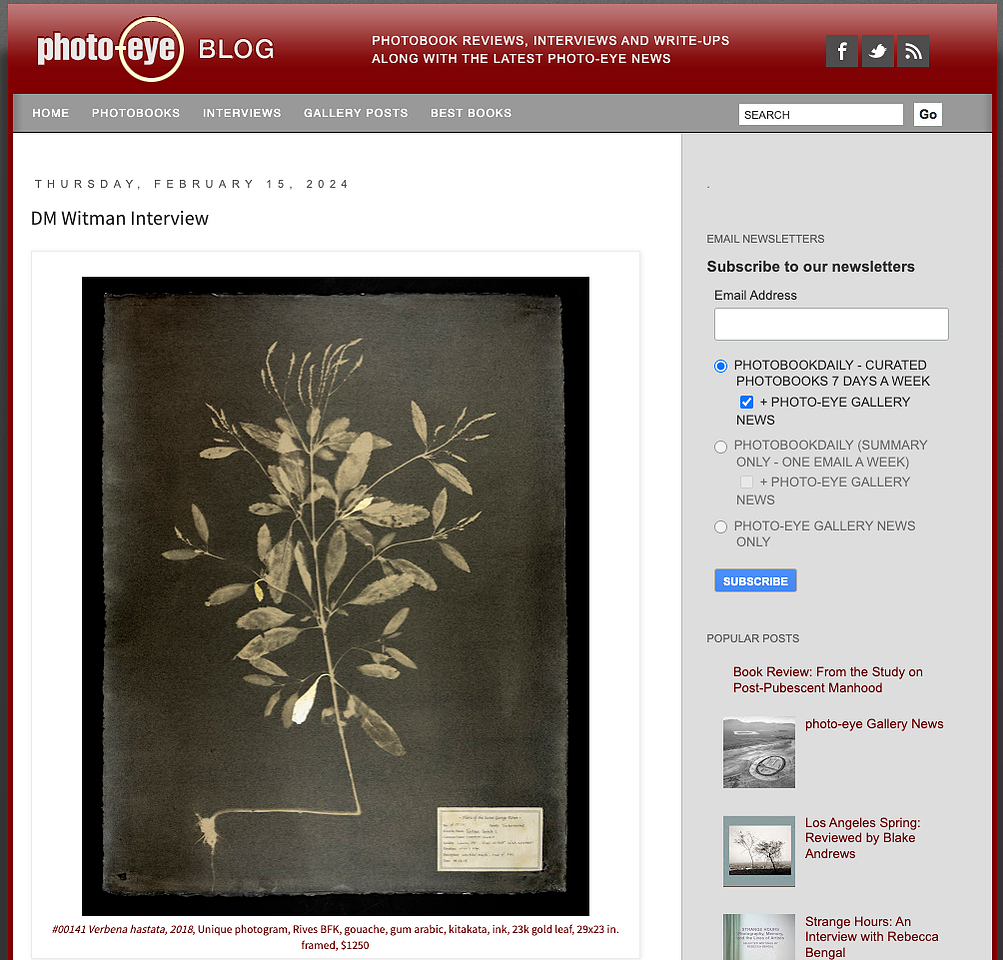
Task: Open the photo-eye Facebook page icon
Action: point(842,51)
